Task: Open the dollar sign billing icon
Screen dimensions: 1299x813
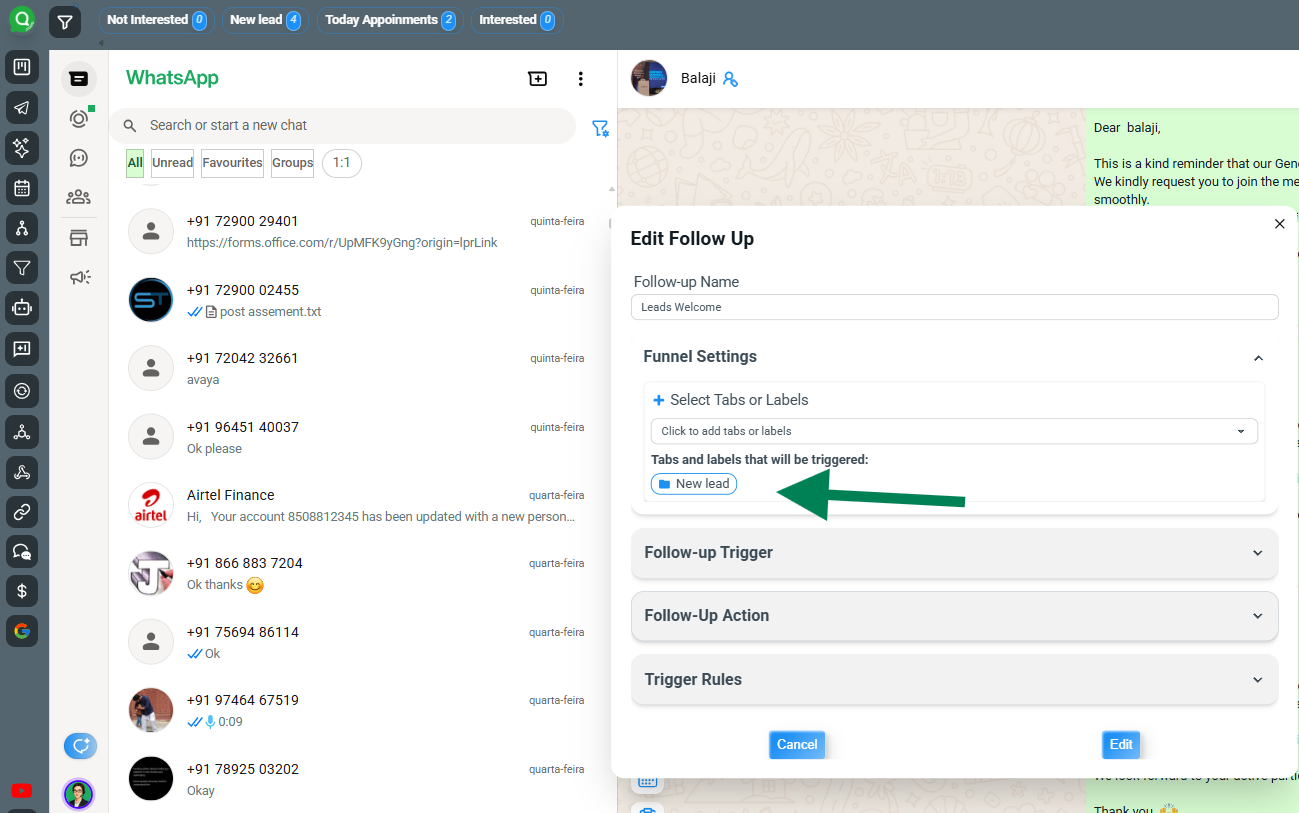Action: click(x=22, y=591)
